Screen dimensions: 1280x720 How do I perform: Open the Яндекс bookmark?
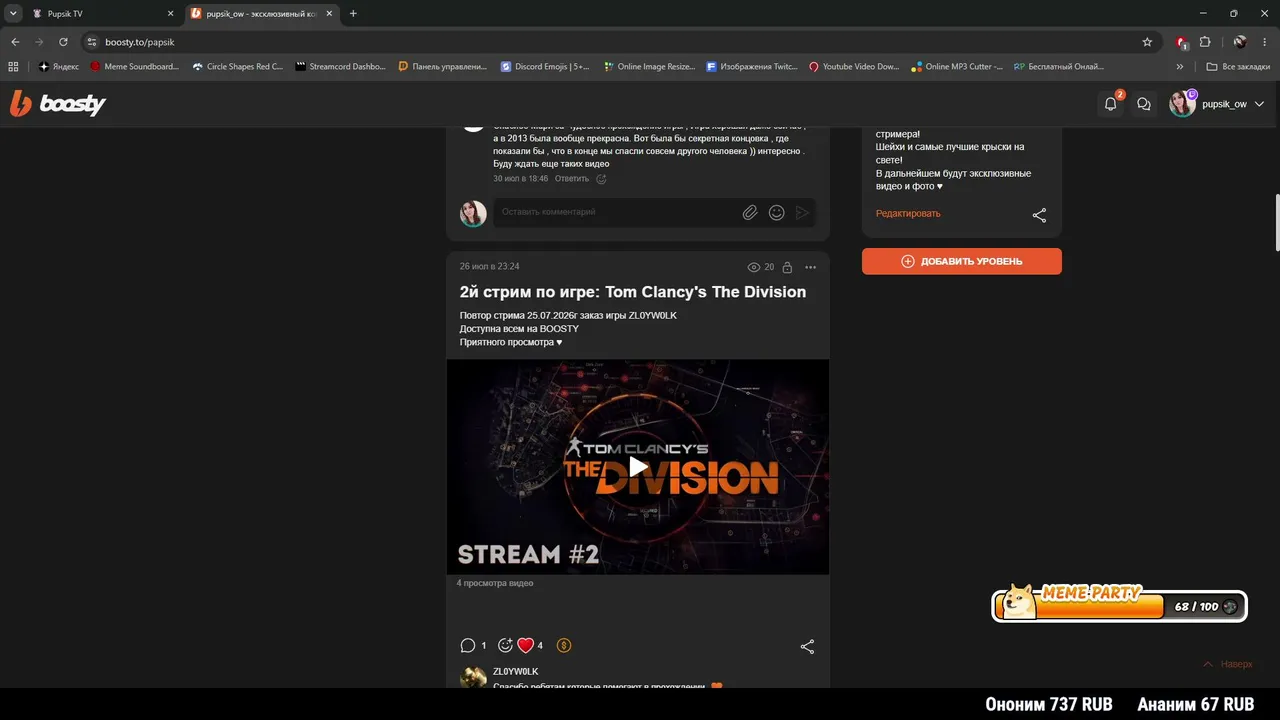59,67
